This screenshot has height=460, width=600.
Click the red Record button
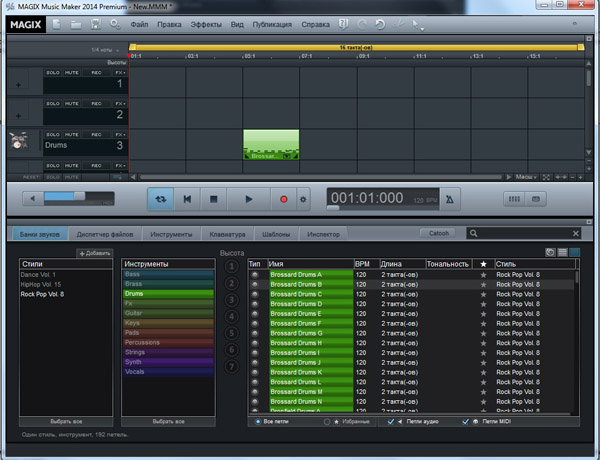pos(283,199)
